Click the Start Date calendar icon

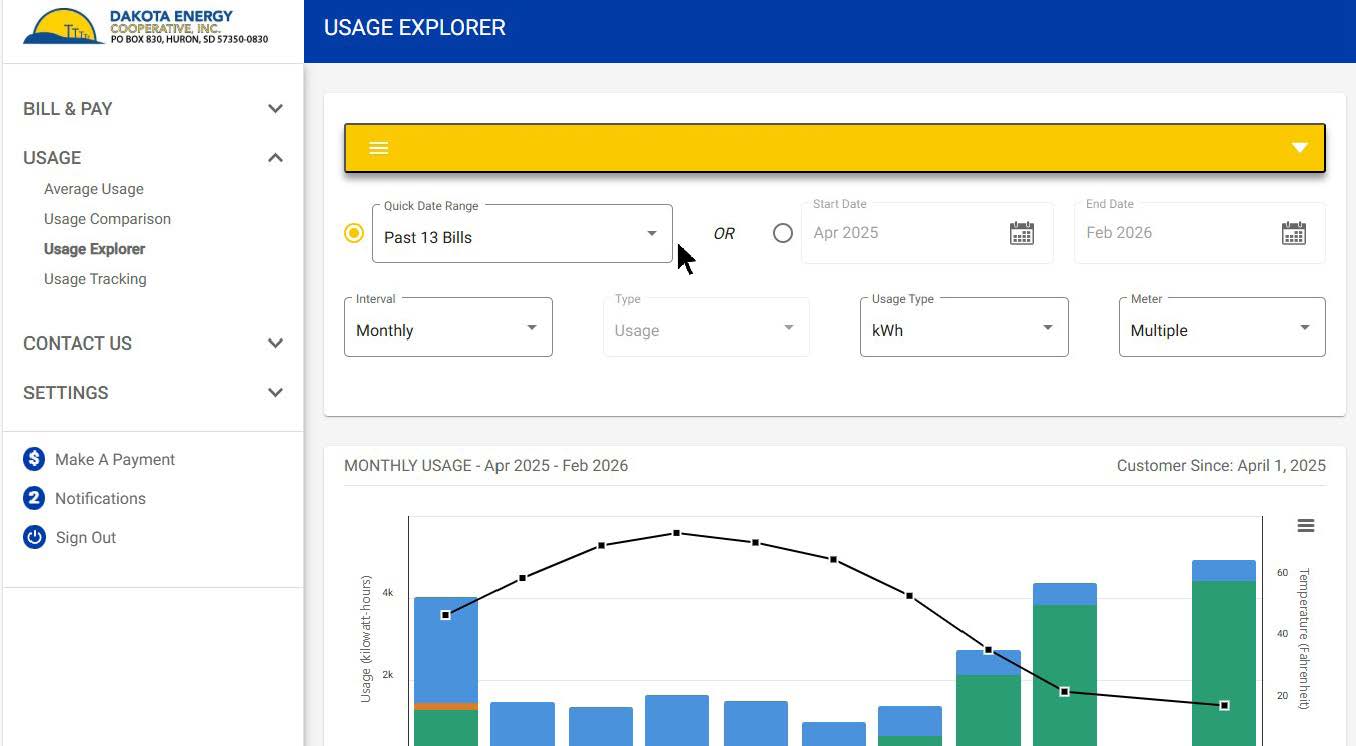(1021, 233)
